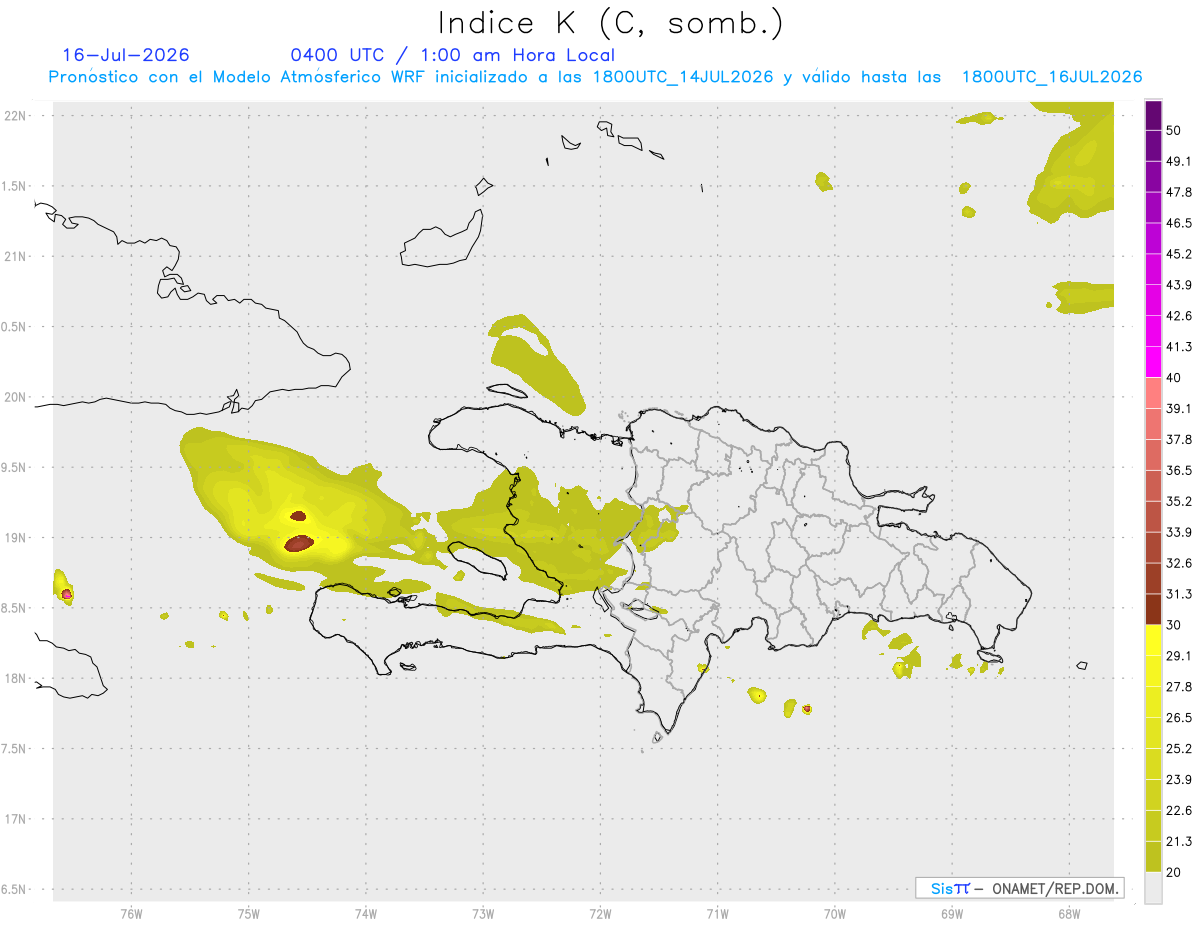Viewport: 1200px width, 927px height.
Task: Click the pink hotspot at the map's left edge
Action: click(67, 594)
